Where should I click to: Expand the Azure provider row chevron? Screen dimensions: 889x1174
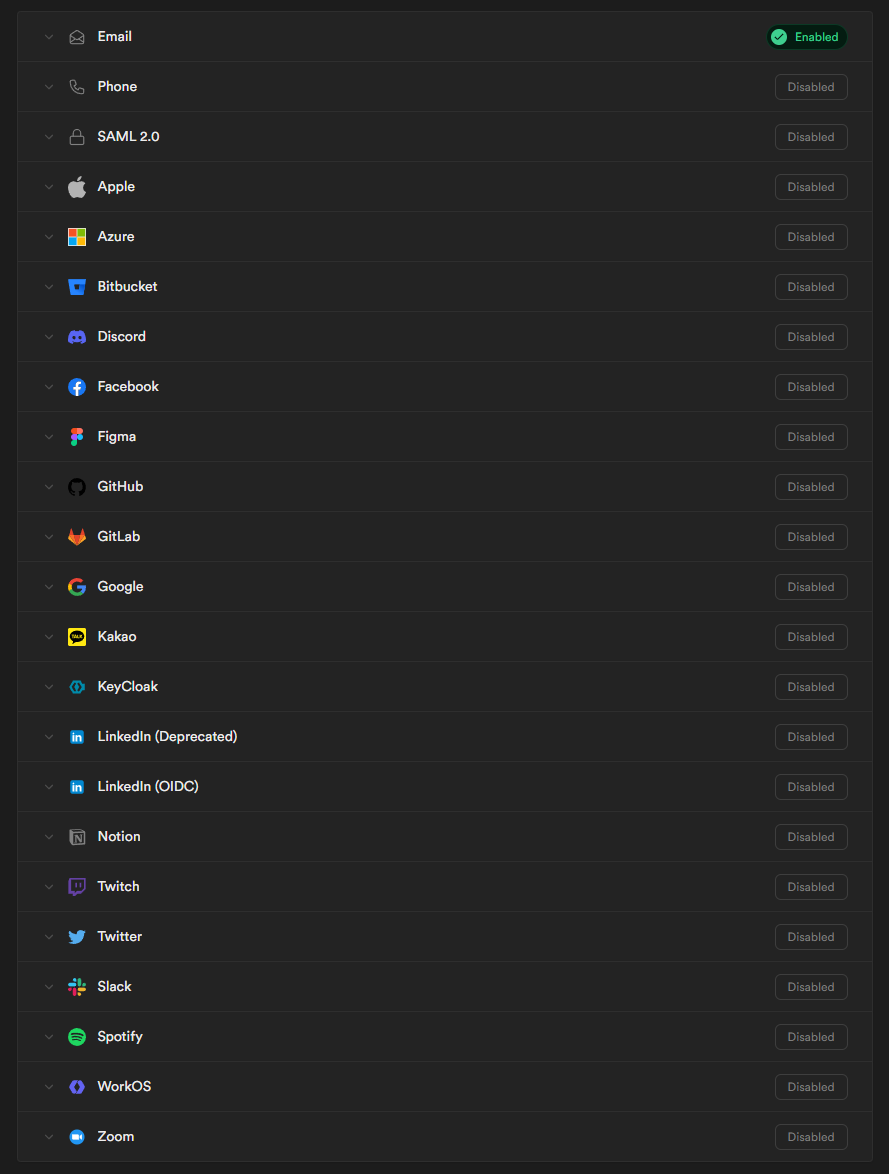point(48,237)
